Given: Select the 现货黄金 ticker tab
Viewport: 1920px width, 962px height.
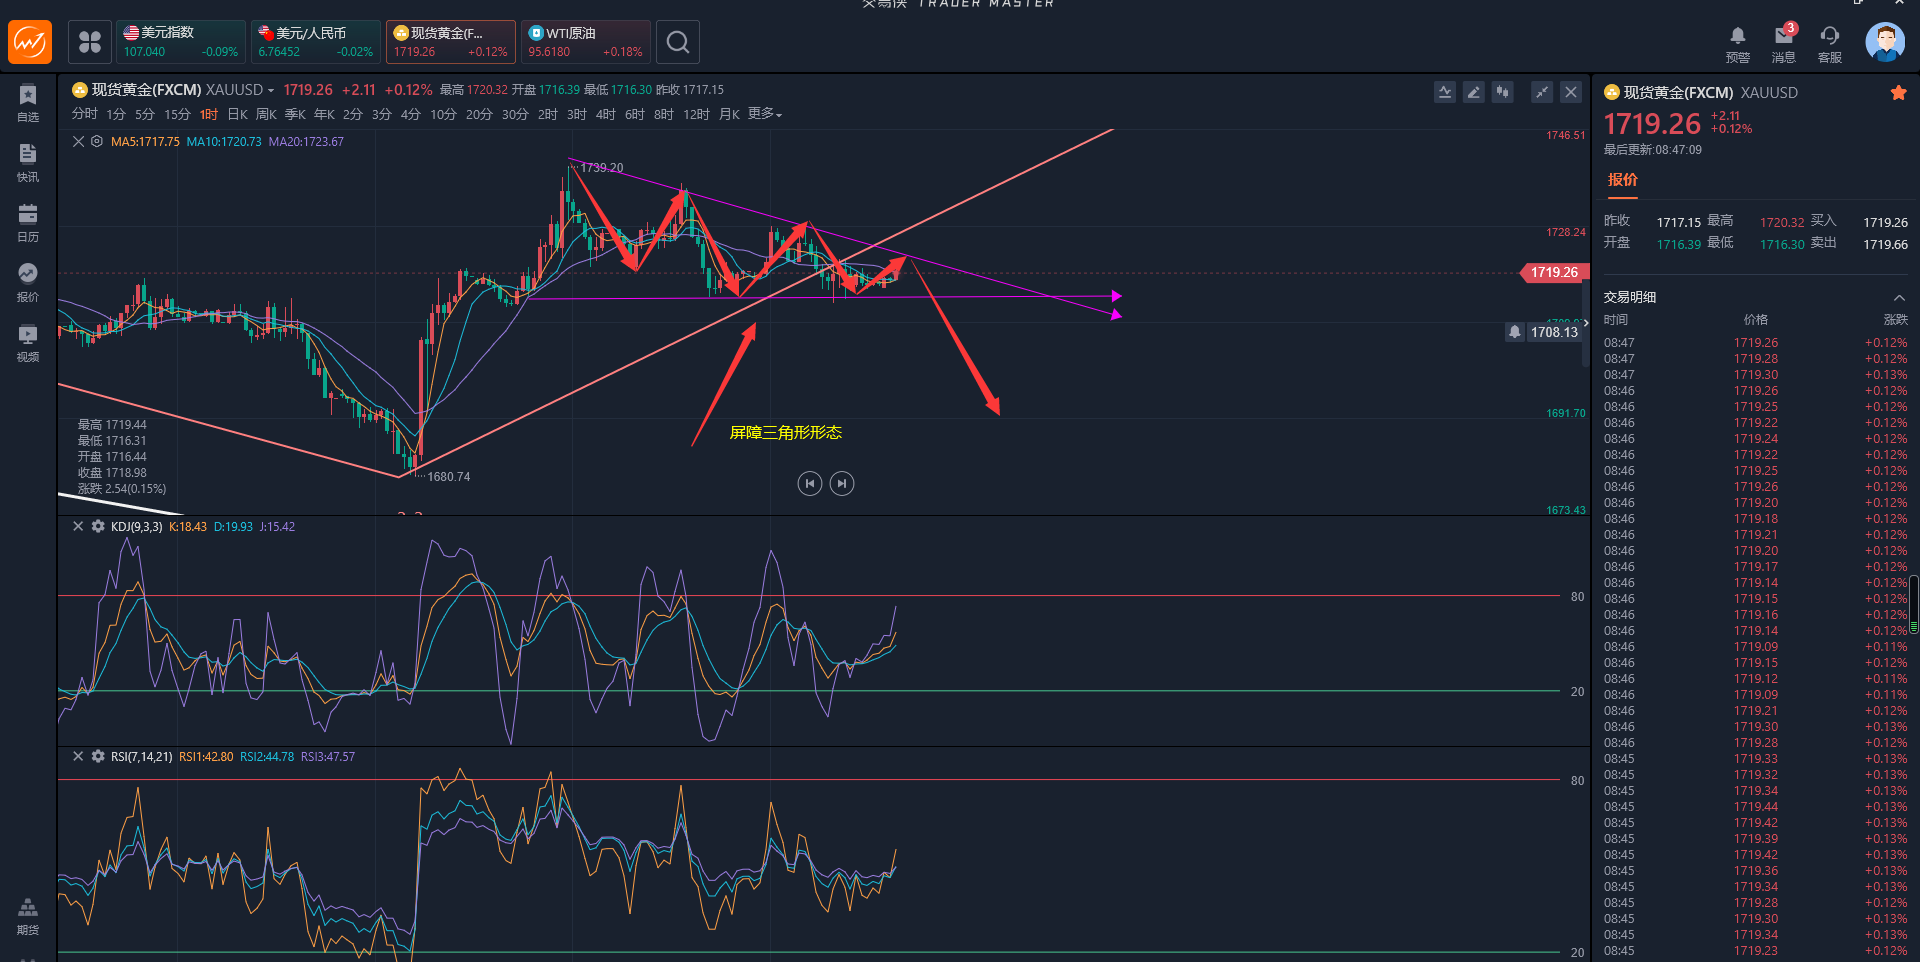Looking at the screenshot, I should coord(451,42).
